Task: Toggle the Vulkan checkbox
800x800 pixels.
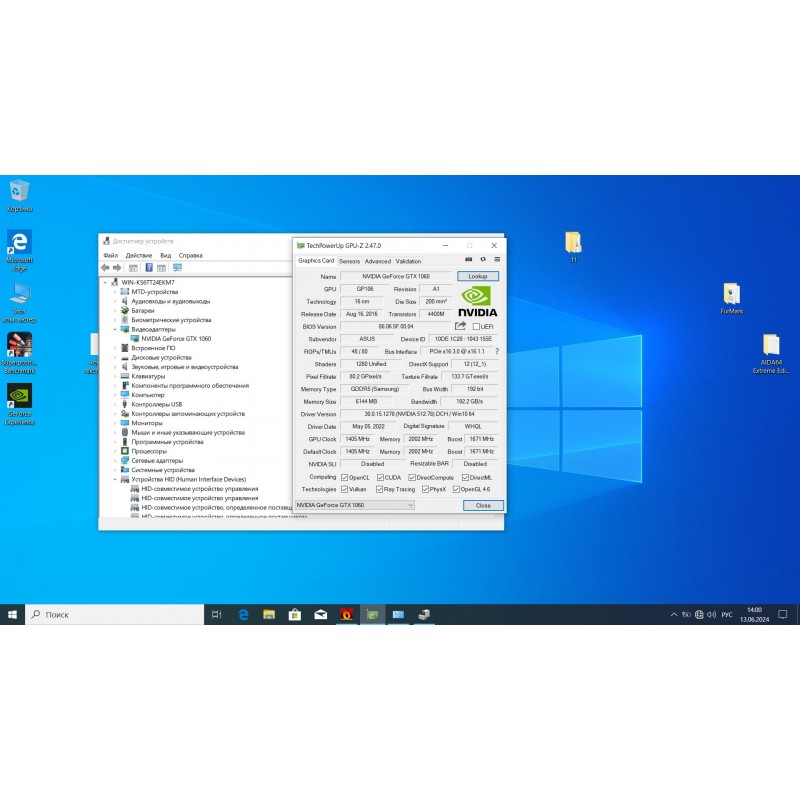Action: point(344,489)
